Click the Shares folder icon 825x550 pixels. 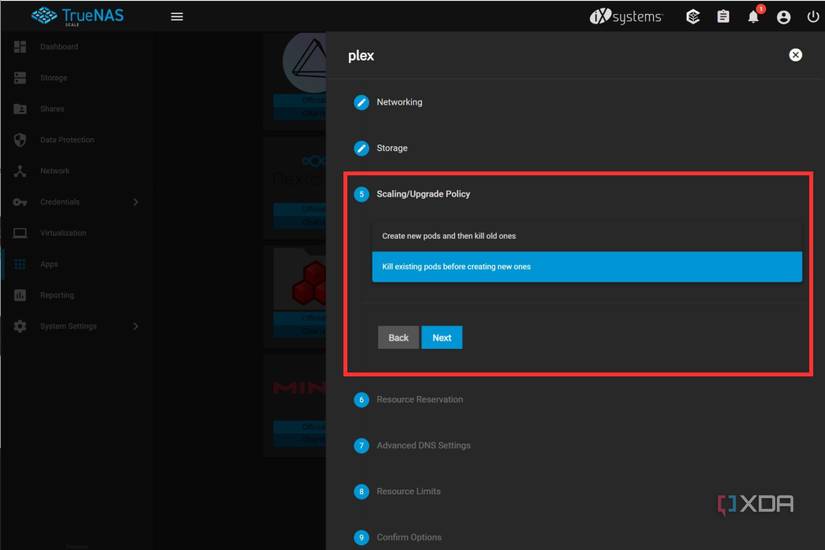click(x=20, y=108)
